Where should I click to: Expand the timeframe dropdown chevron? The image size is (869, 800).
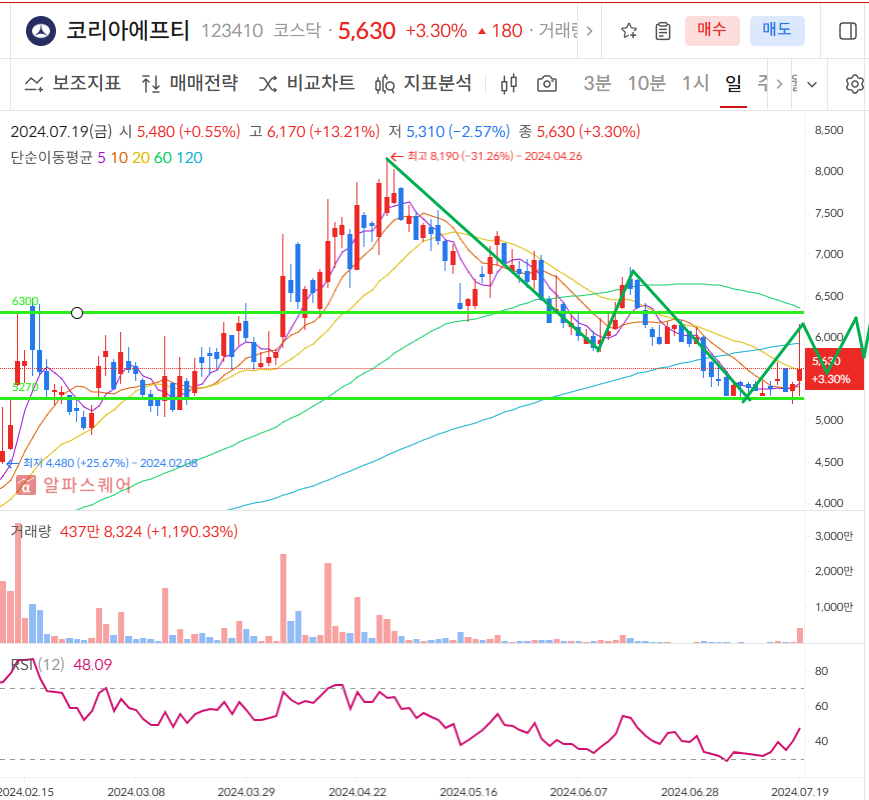click(x=813, y=86)
